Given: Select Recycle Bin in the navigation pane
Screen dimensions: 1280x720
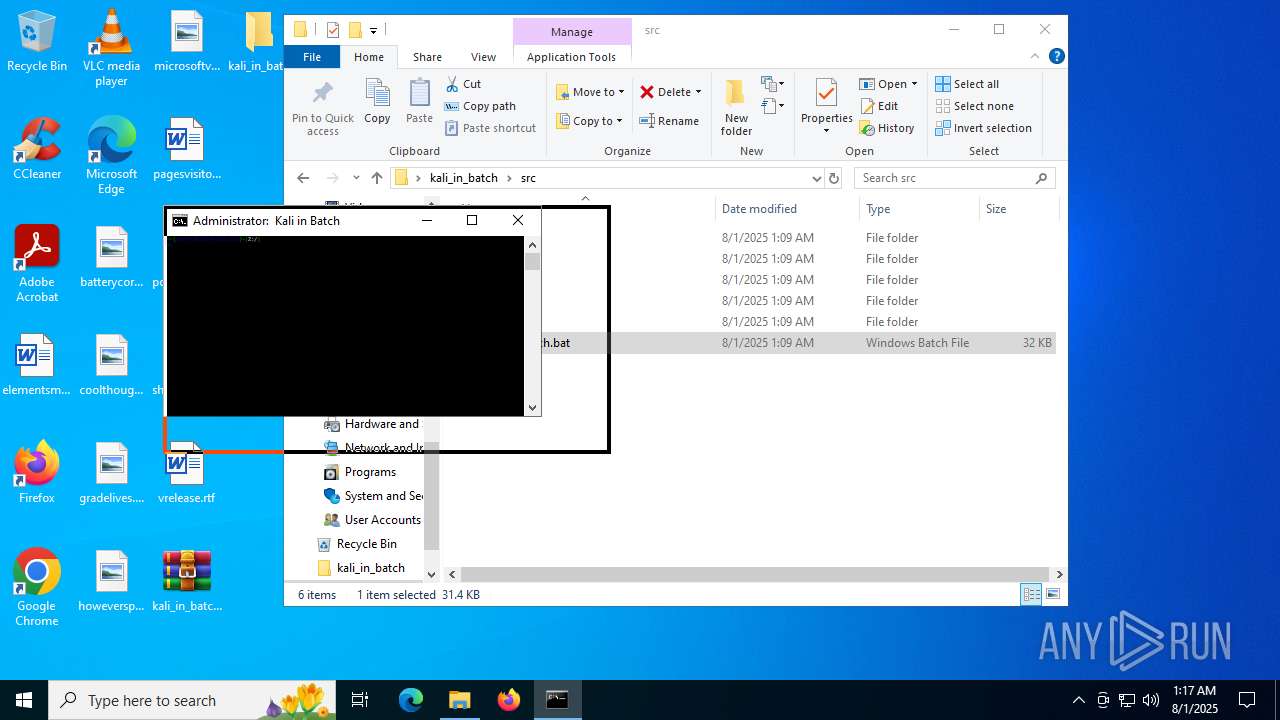Looking at the screenshot, I should pyautogui.click(x=367, y=544).
